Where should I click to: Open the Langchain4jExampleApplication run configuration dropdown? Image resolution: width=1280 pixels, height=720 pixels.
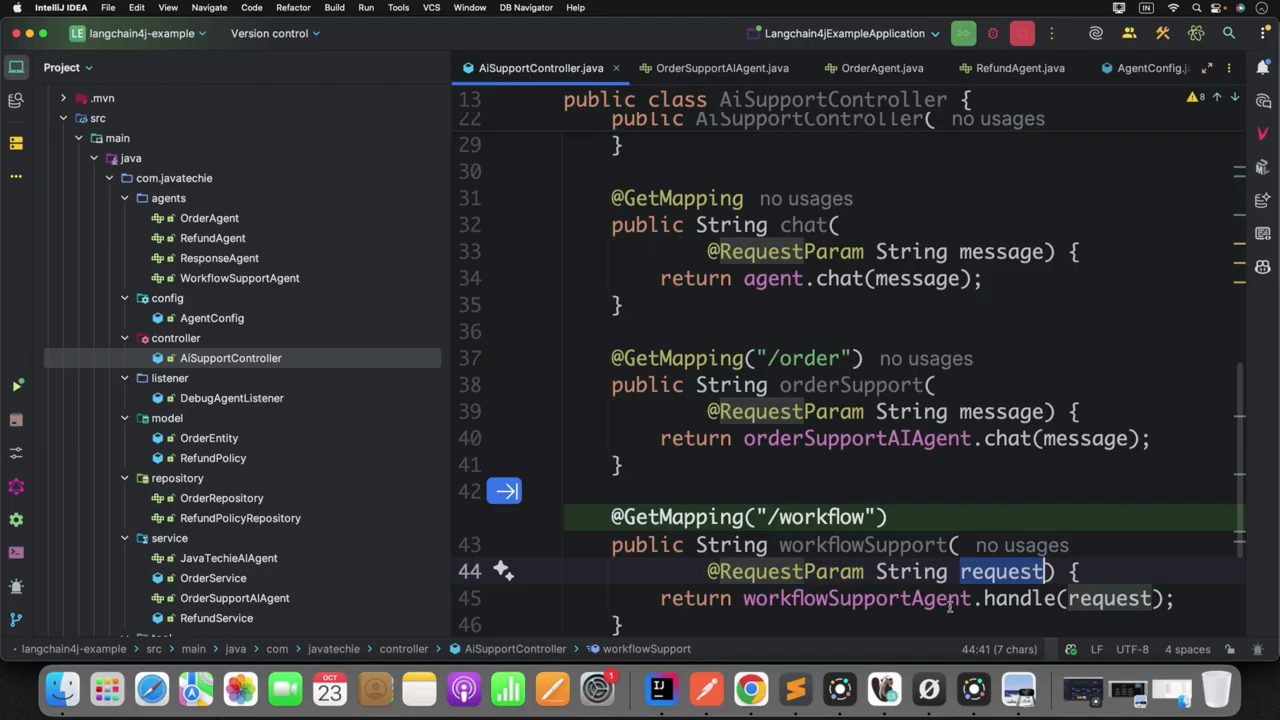(843, 33)
